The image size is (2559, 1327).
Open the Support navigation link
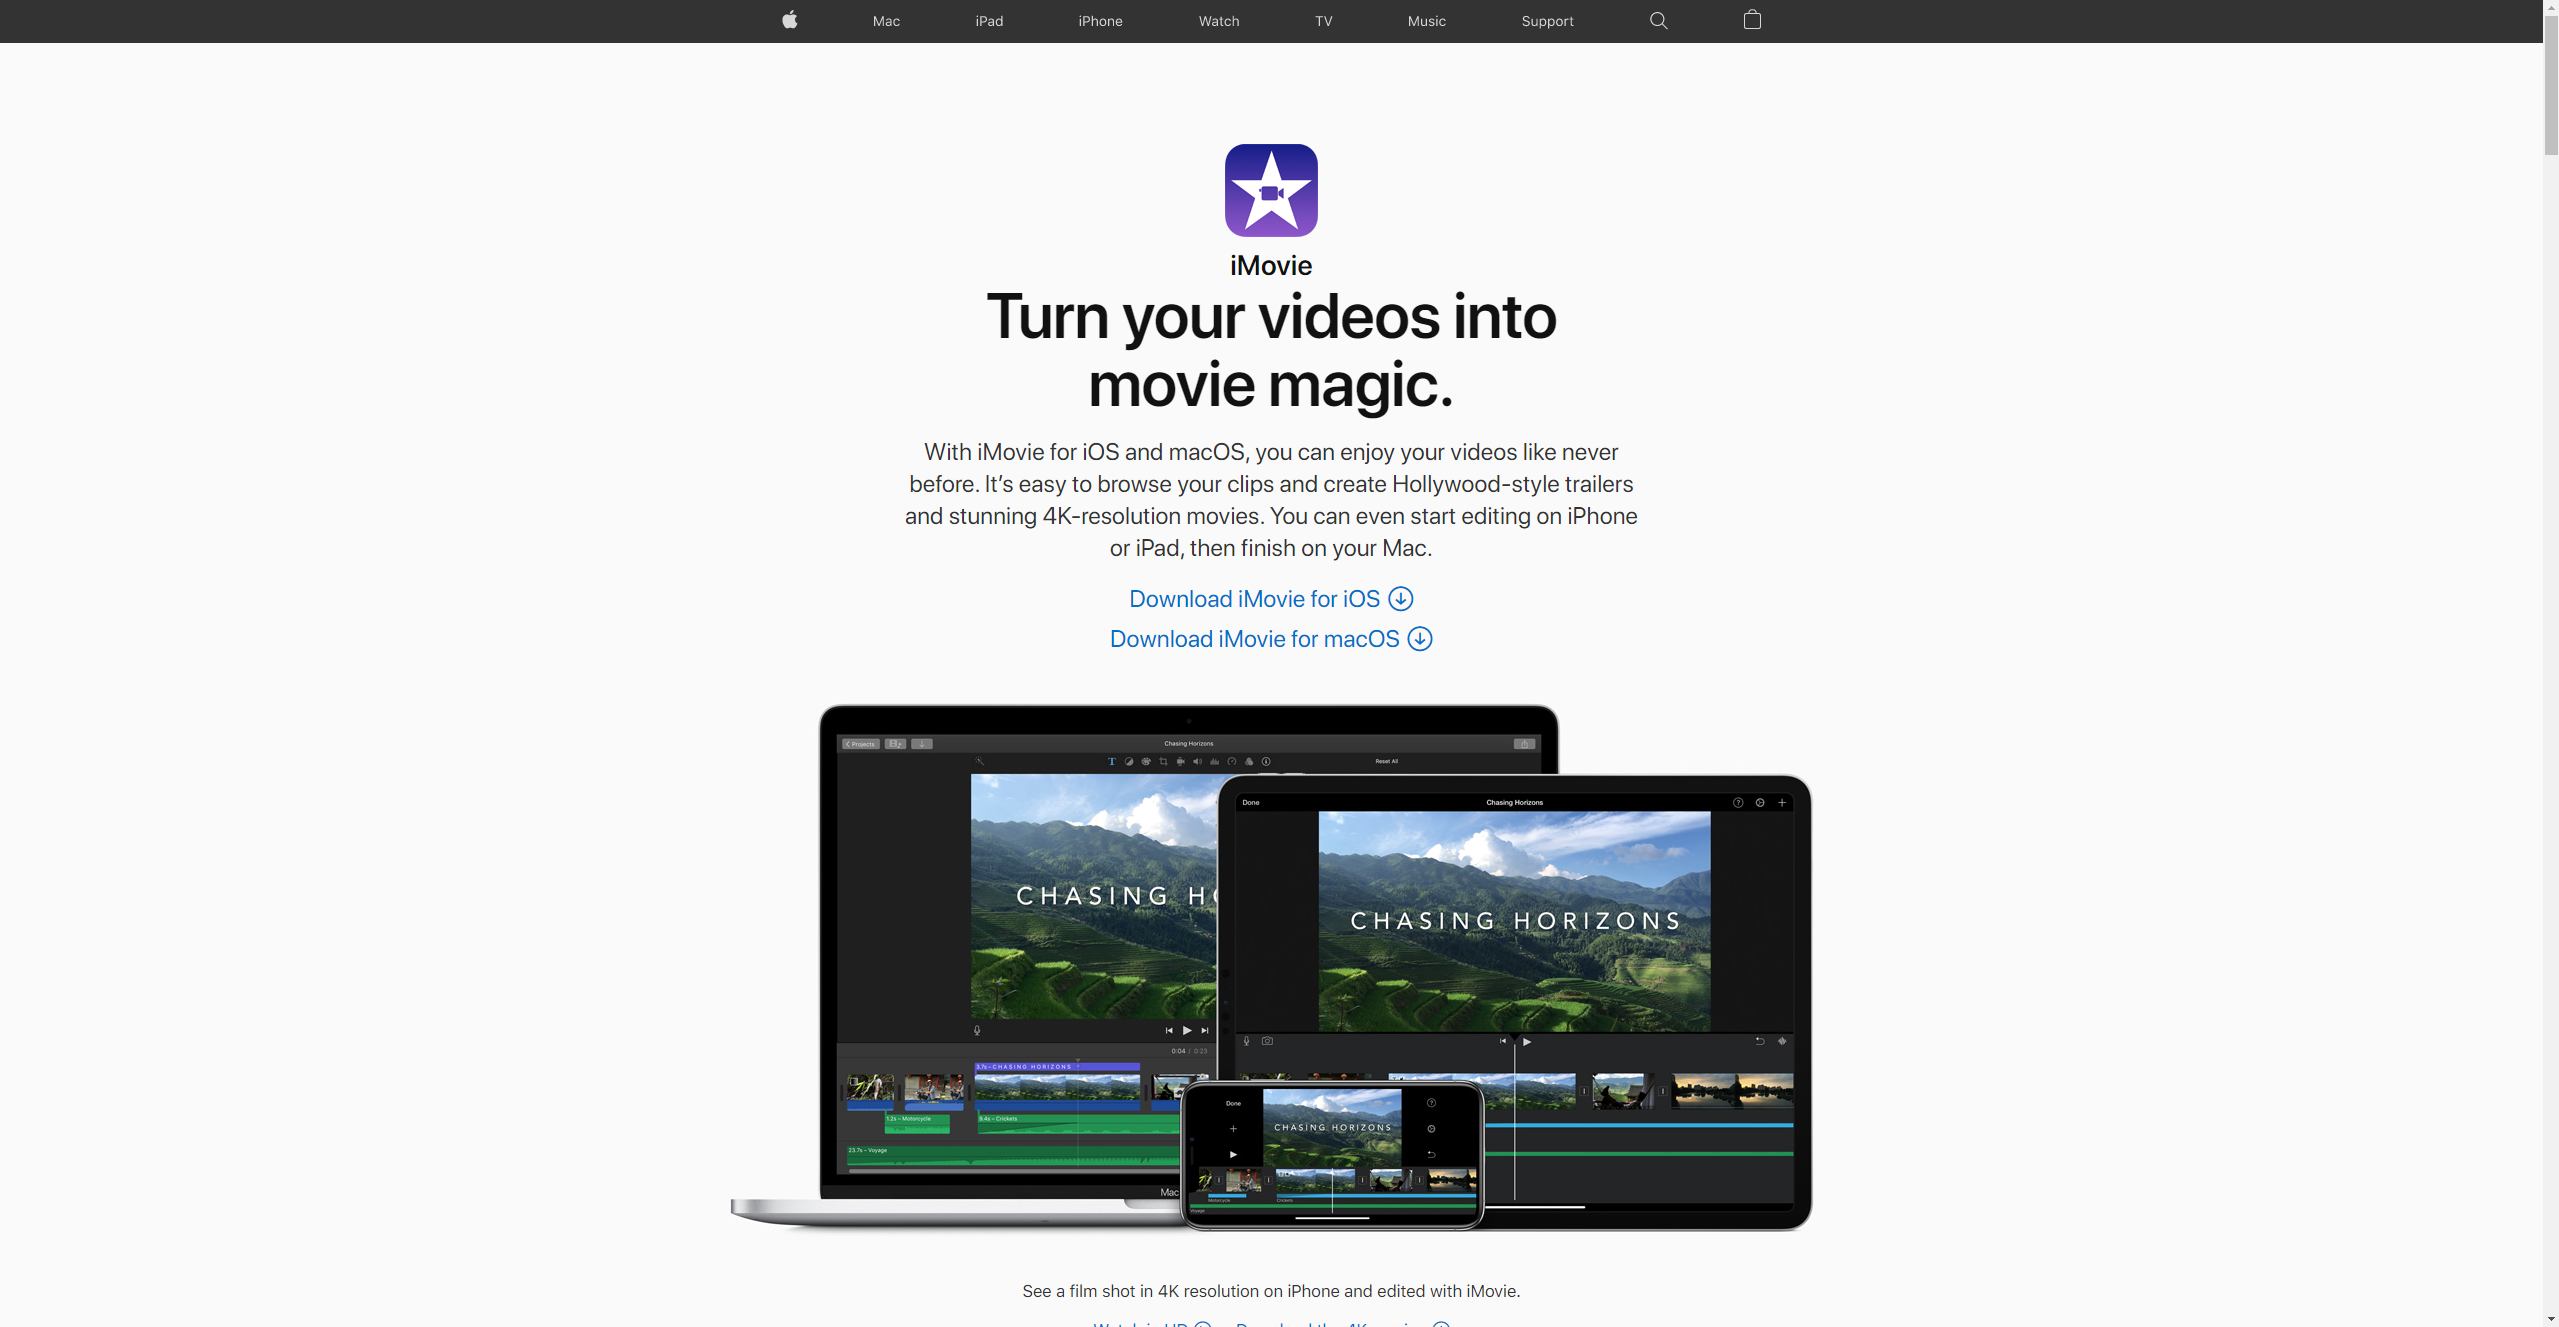pos(1547,21)
